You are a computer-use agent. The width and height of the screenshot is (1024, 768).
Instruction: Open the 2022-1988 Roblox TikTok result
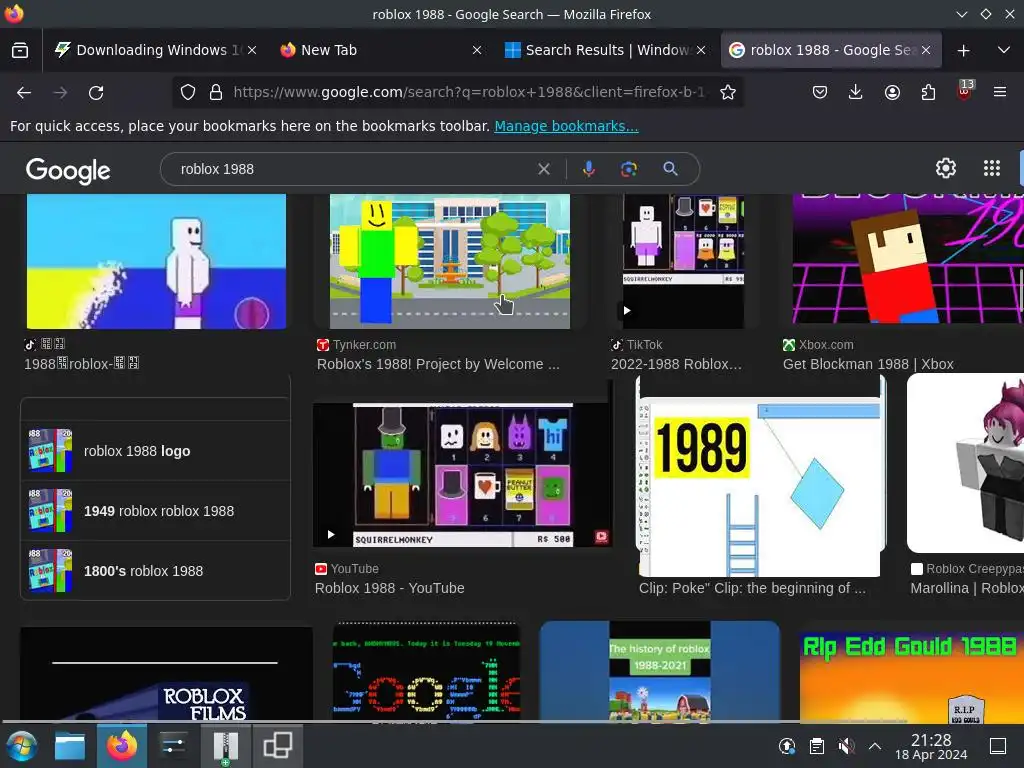pos(676,364)
